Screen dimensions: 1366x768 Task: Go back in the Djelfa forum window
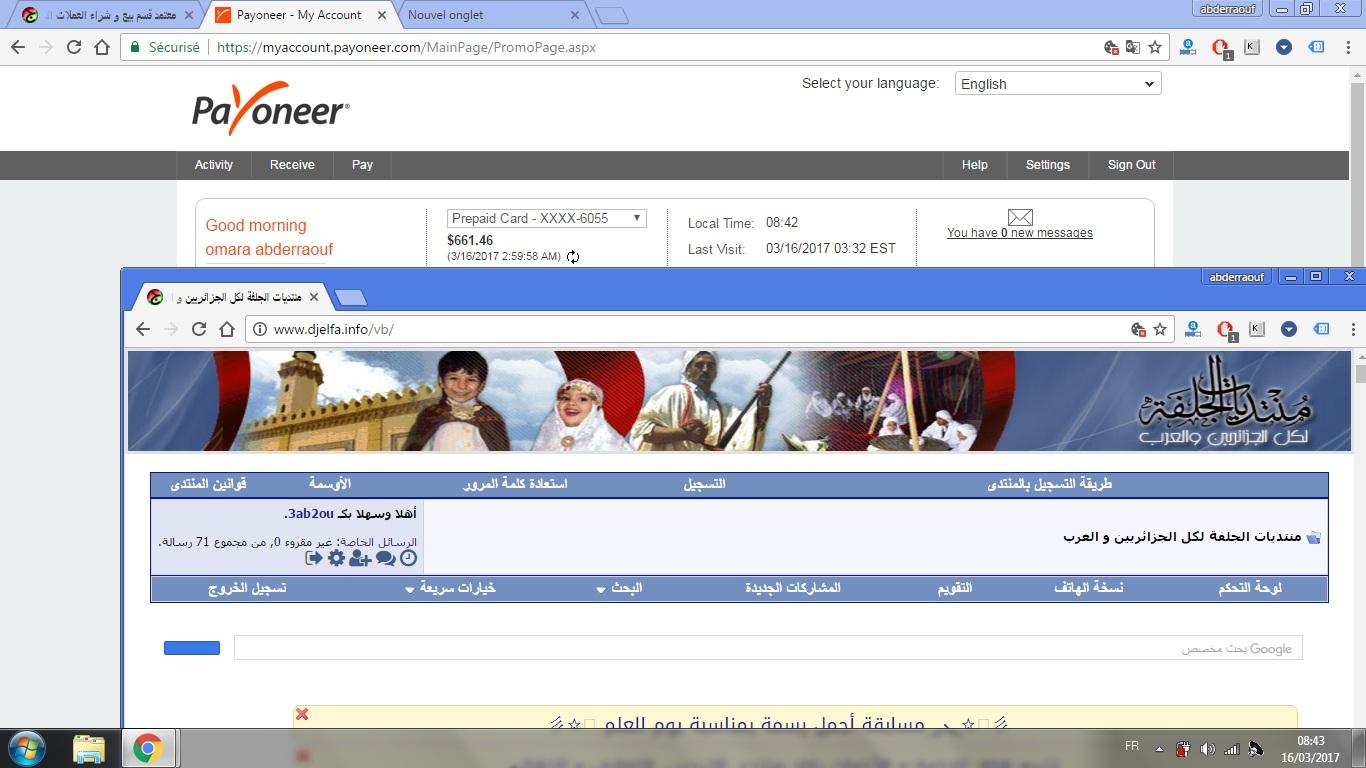point(143,329)
